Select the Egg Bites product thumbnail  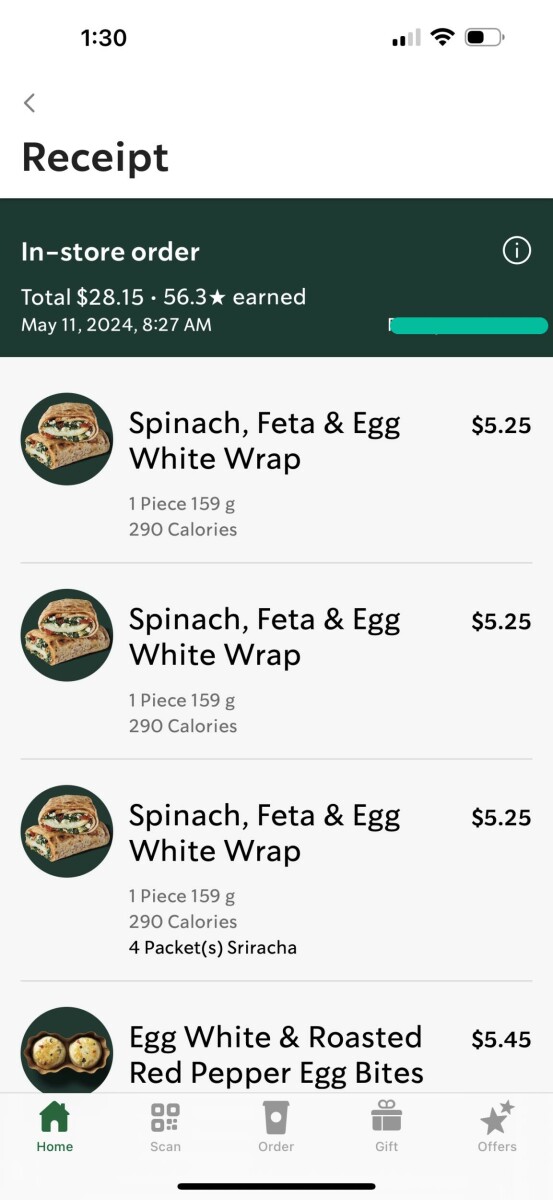[67, 1050]
